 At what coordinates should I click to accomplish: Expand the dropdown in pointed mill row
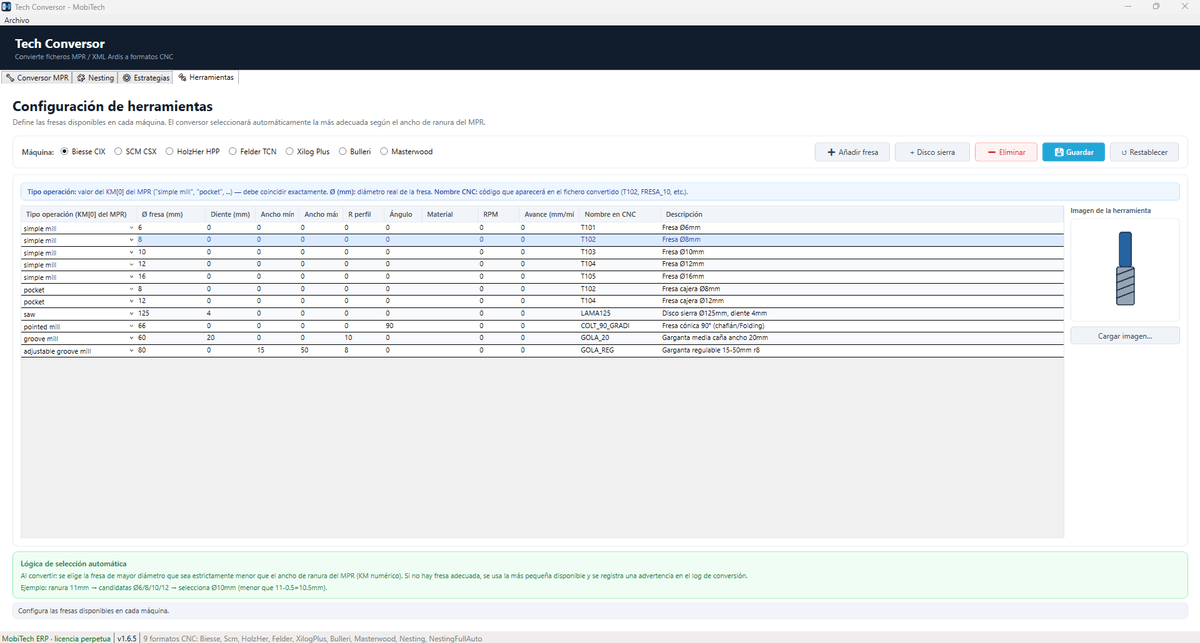tap(131, 325)
